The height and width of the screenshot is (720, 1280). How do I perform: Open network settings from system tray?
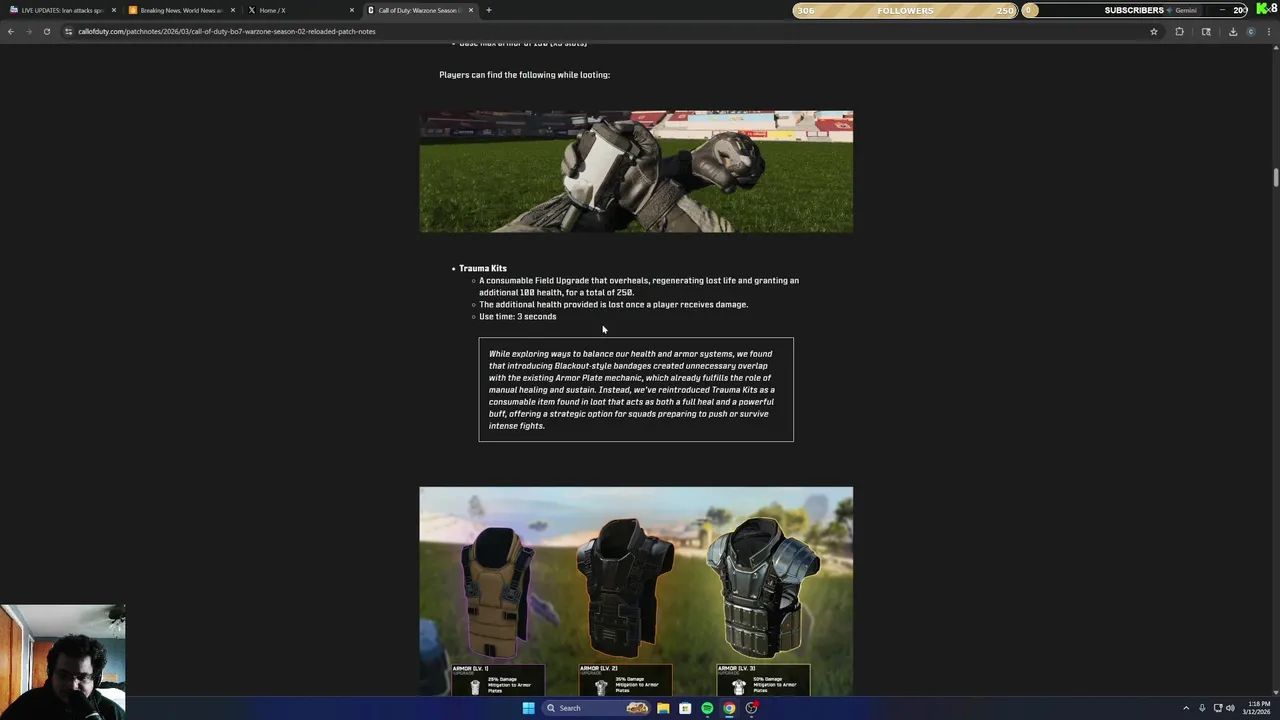(x=1217, y=708)
